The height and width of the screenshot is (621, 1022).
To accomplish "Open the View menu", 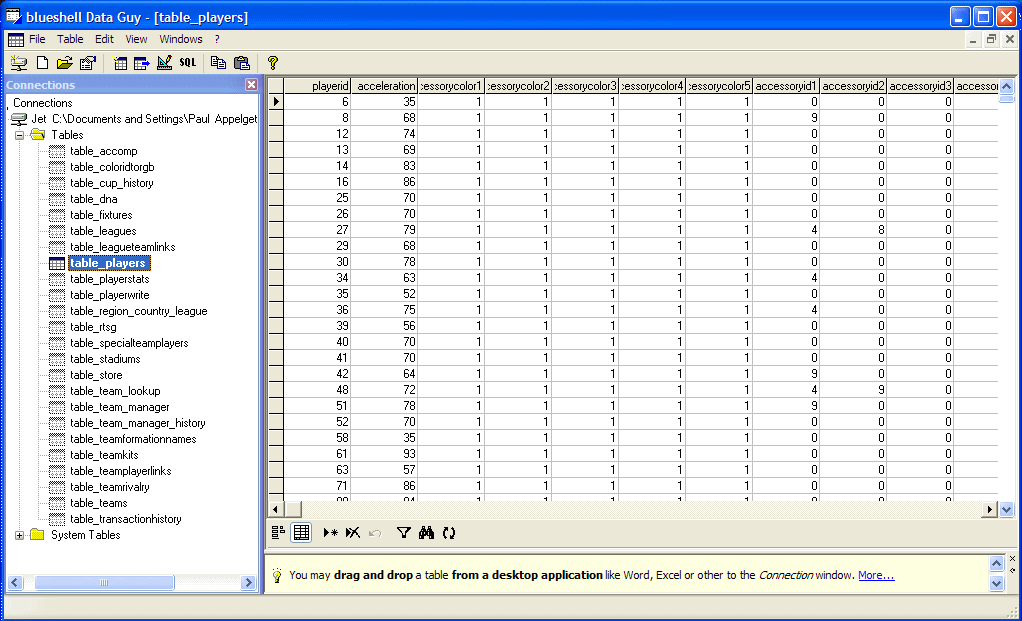I will [136, 39].
